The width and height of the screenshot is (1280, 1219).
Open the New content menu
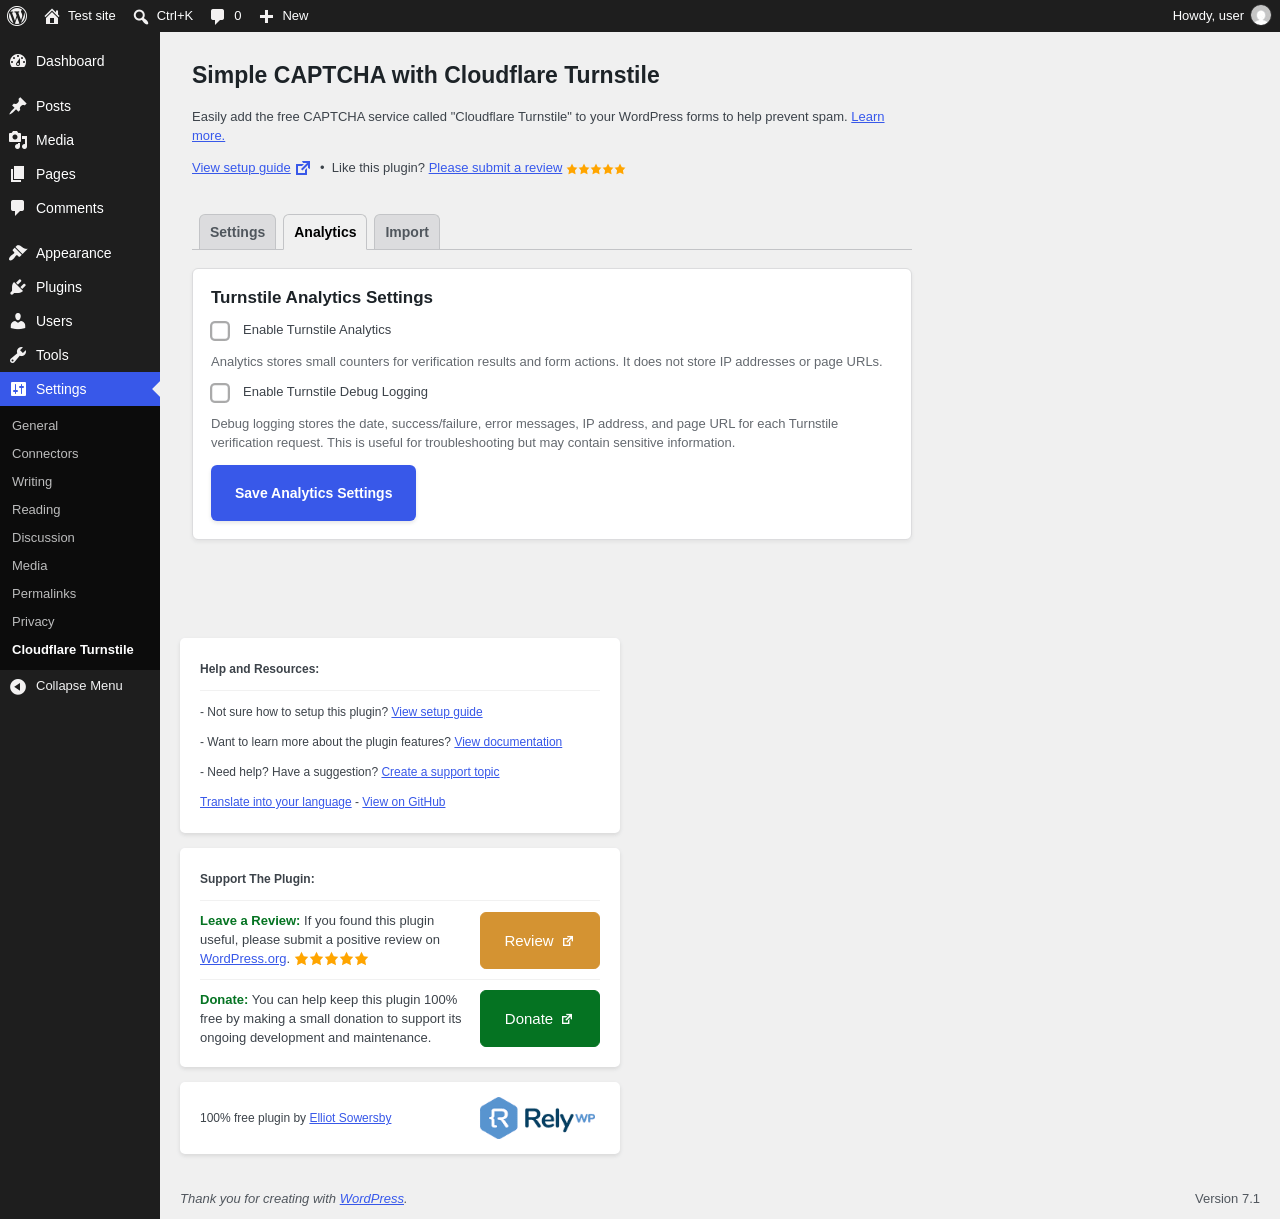(x=284, y=16)
